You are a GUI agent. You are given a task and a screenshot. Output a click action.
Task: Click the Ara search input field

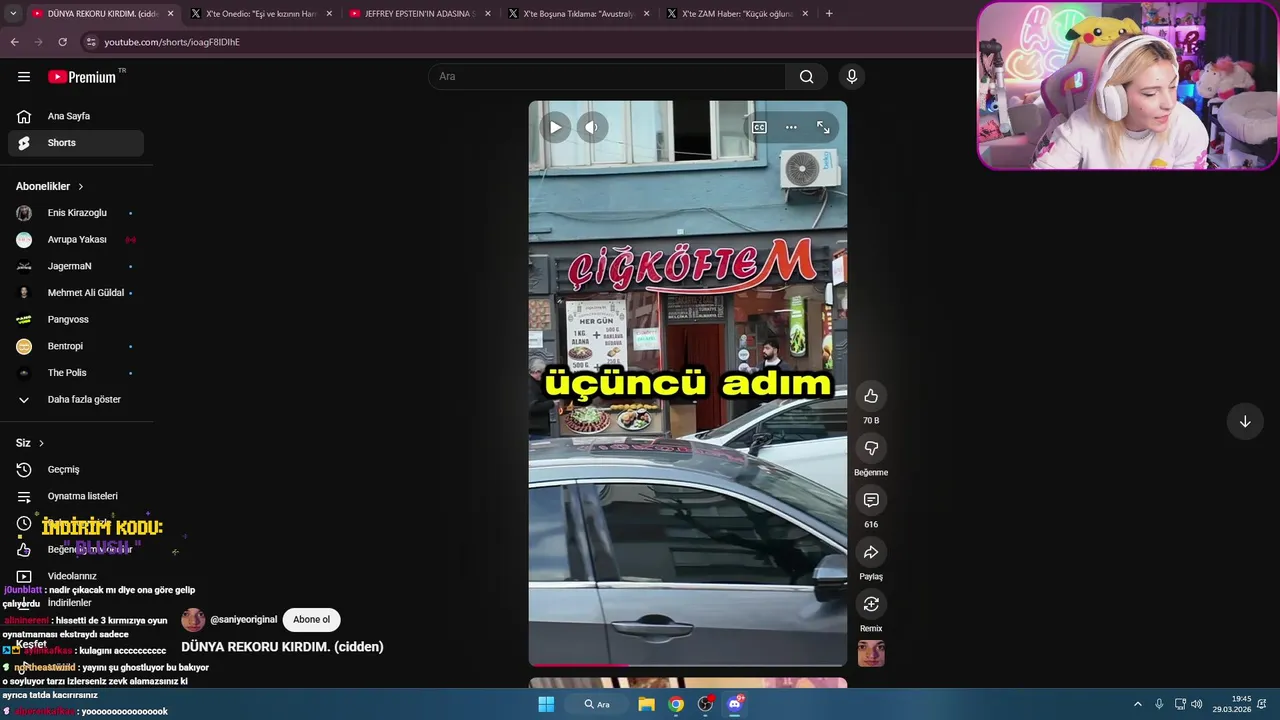click(607, 77)
